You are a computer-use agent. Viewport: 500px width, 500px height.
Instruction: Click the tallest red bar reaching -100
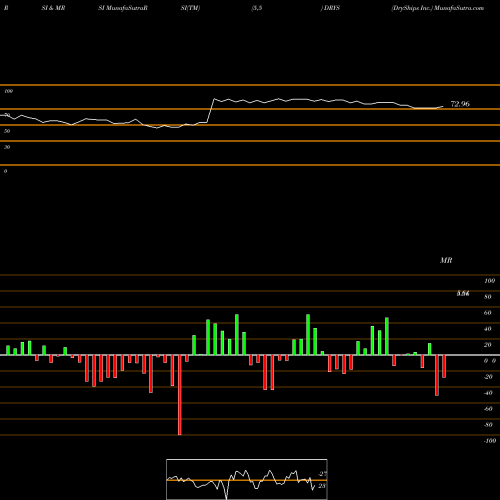click(180, 395)
